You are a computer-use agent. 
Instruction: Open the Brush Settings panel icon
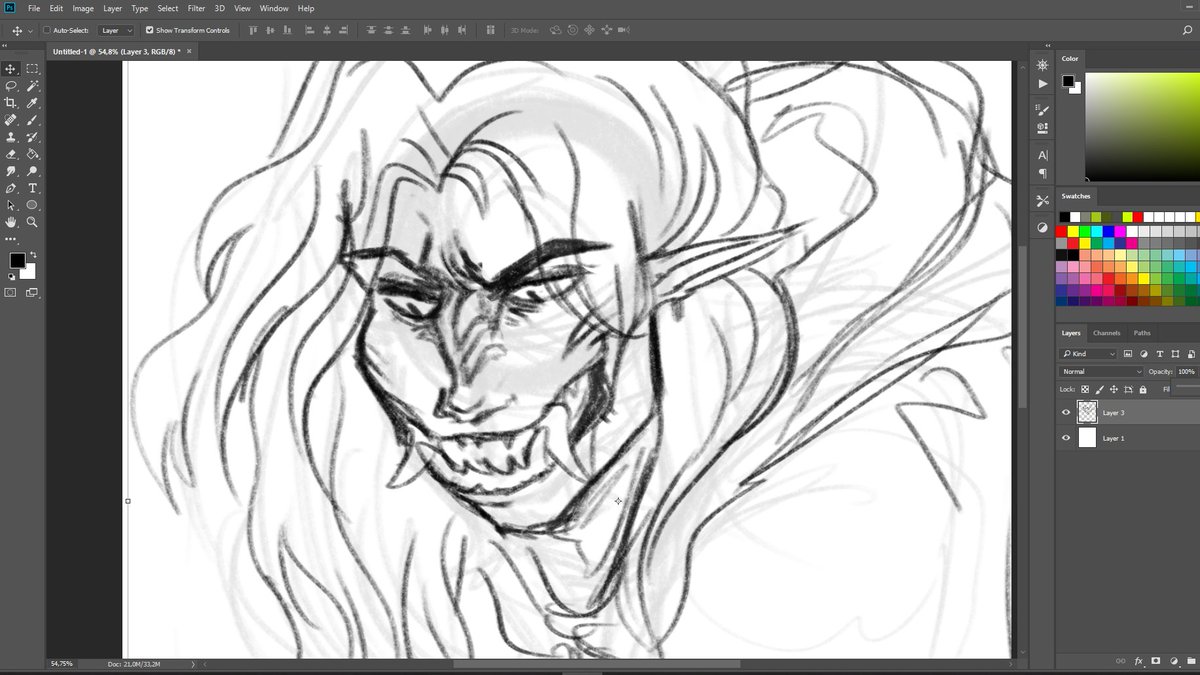click(1042, 109)
